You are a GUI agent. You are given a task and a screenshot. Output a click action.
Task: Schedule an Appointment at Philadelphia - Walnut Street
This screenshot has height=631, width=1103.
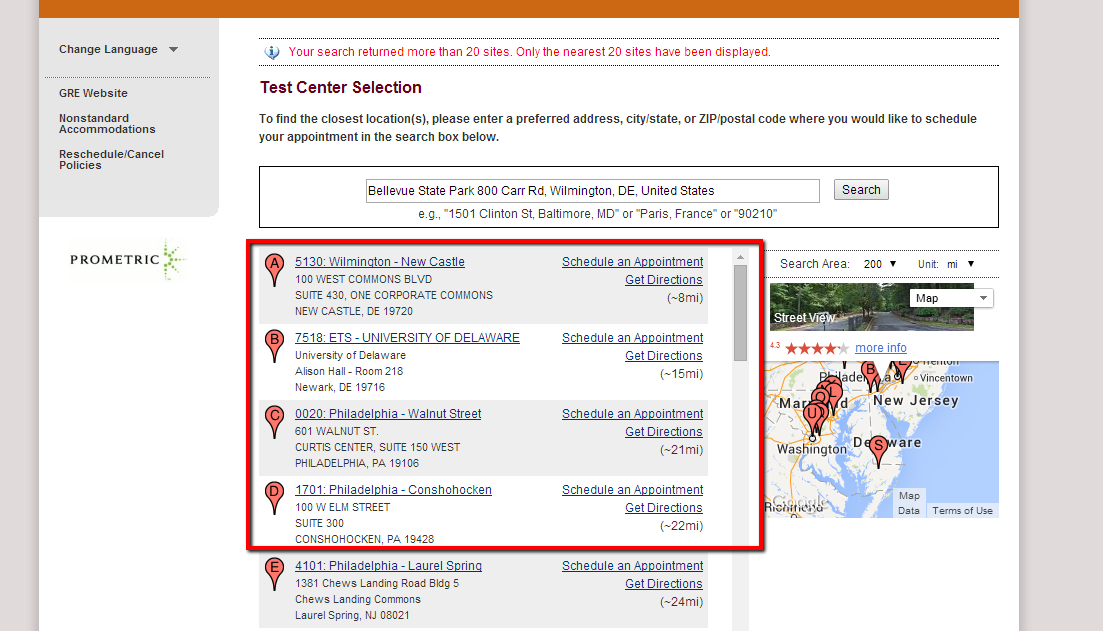tap(632, 414)
